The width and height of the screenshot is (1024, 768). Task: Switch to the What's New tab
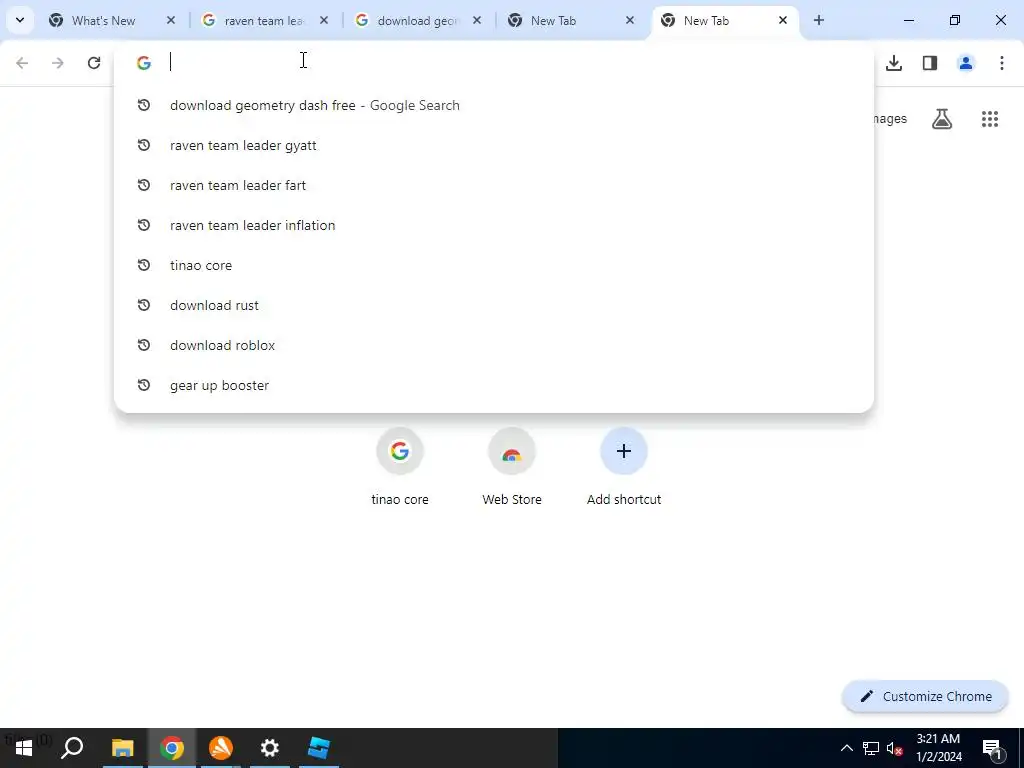pos(103,21)
